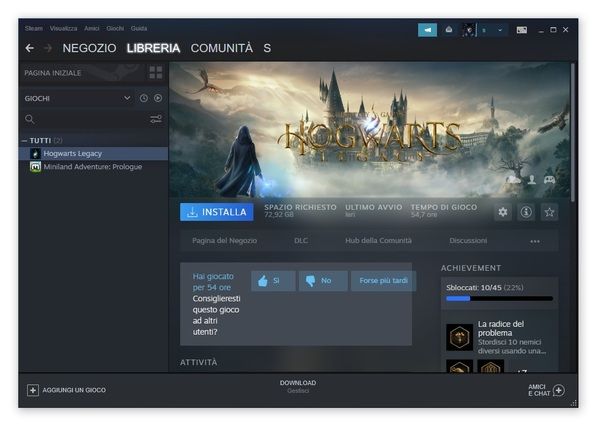Image resolution: width=610 pixels, height=435 pixels.
Task: Collapse the TUTTI games category
Action: click(25, 140)
